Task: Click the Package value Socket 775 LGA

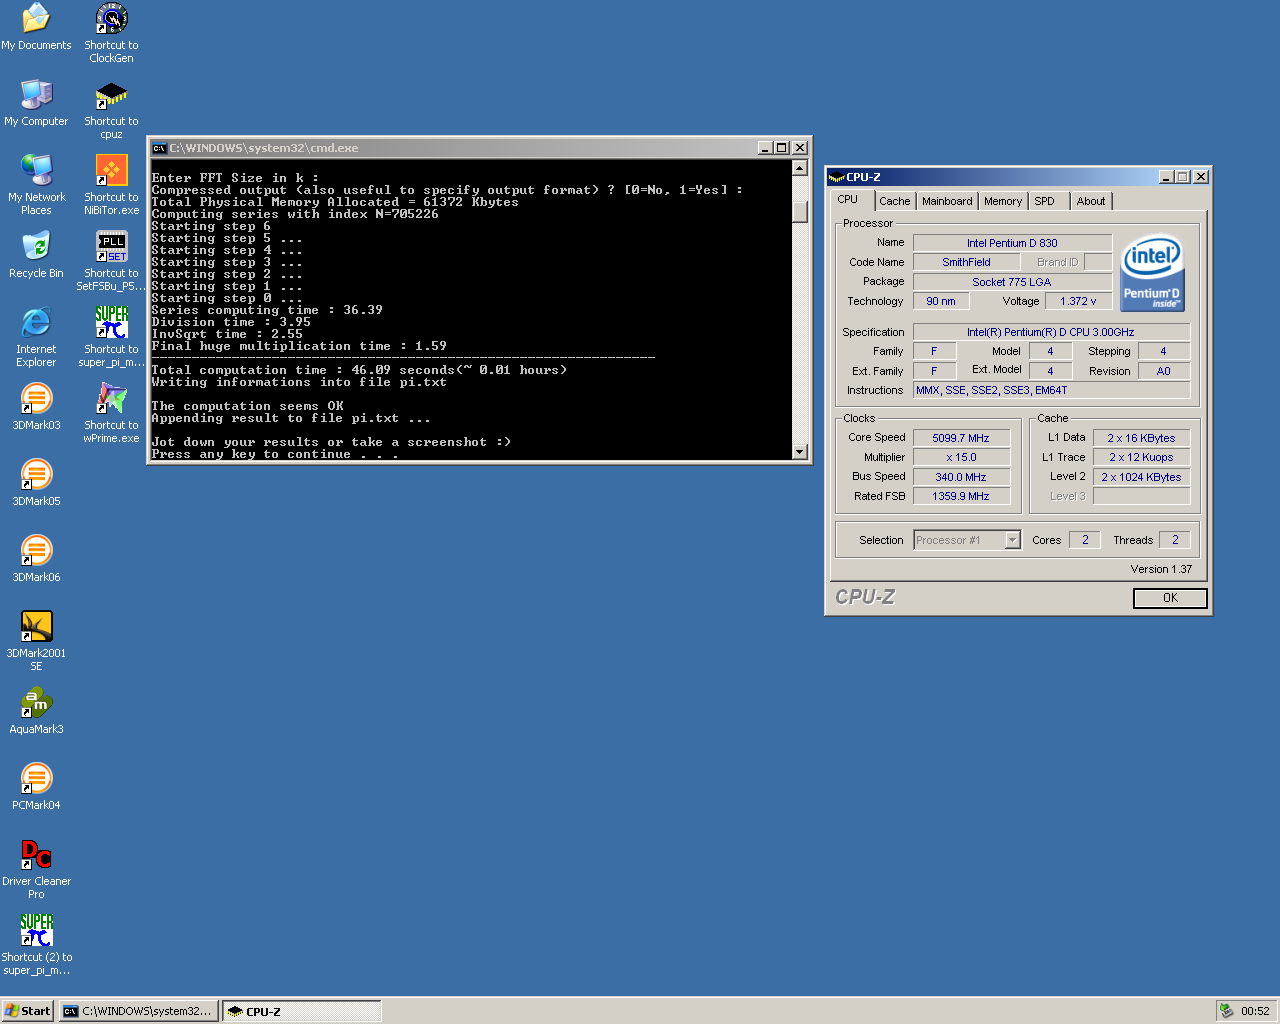Action: tap(1012, 282)
